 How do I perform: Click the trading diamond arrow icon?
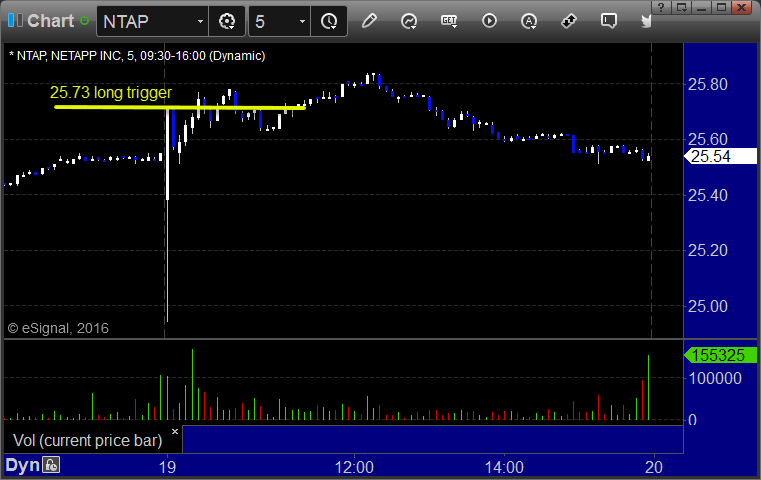coord(569,21)
